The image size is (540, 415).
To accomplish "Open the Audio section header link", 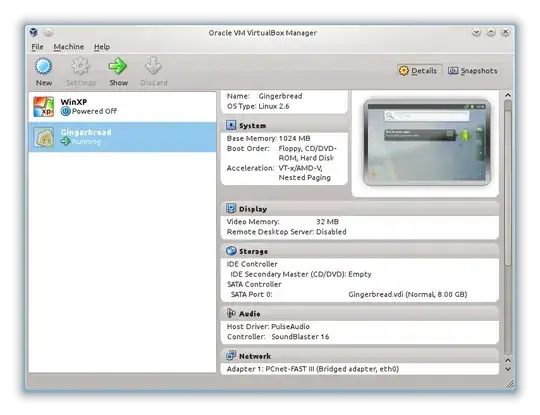I will pos(250,314).
